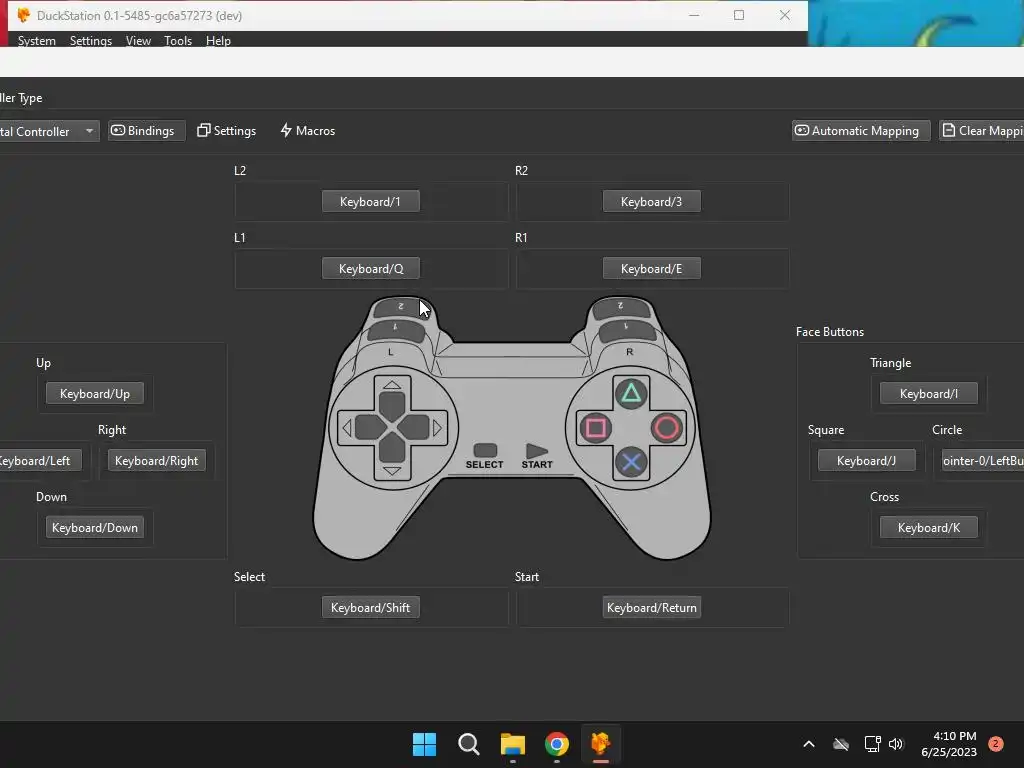Open Windows Search from taskbar

point(469,744)
